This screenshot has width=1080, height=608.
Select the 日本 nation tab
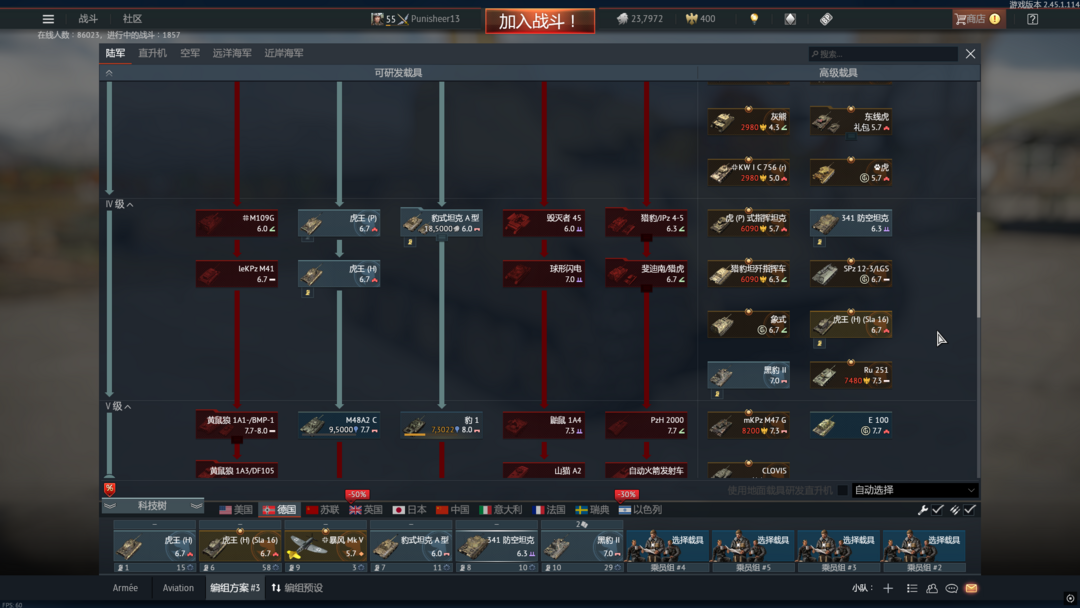point(409,510)
